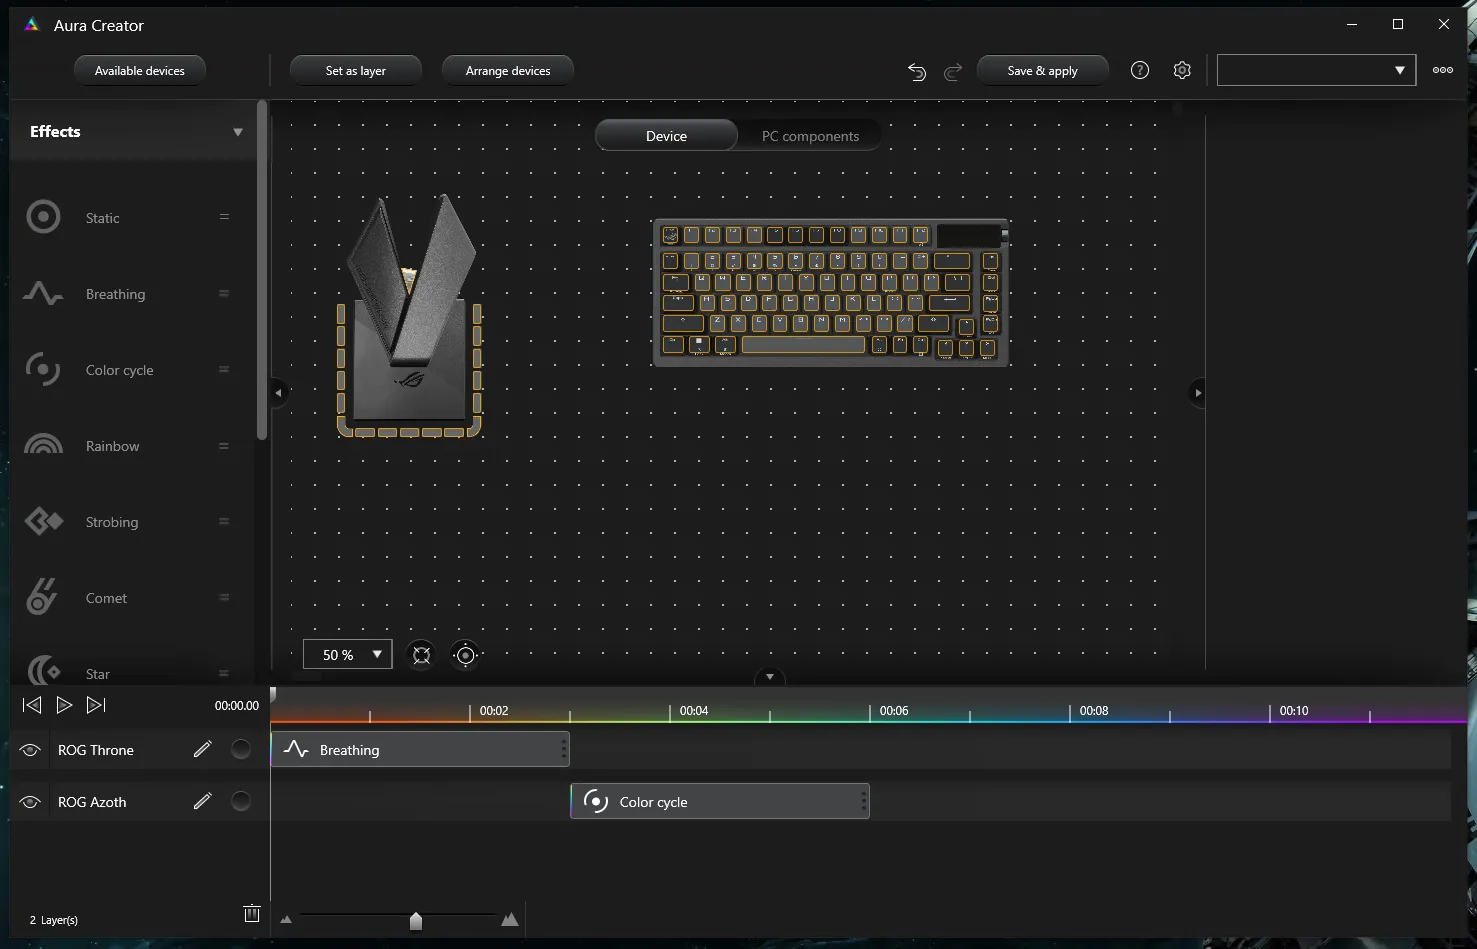
Task: Collapse the left panel arrow
Action: point(279,393)
